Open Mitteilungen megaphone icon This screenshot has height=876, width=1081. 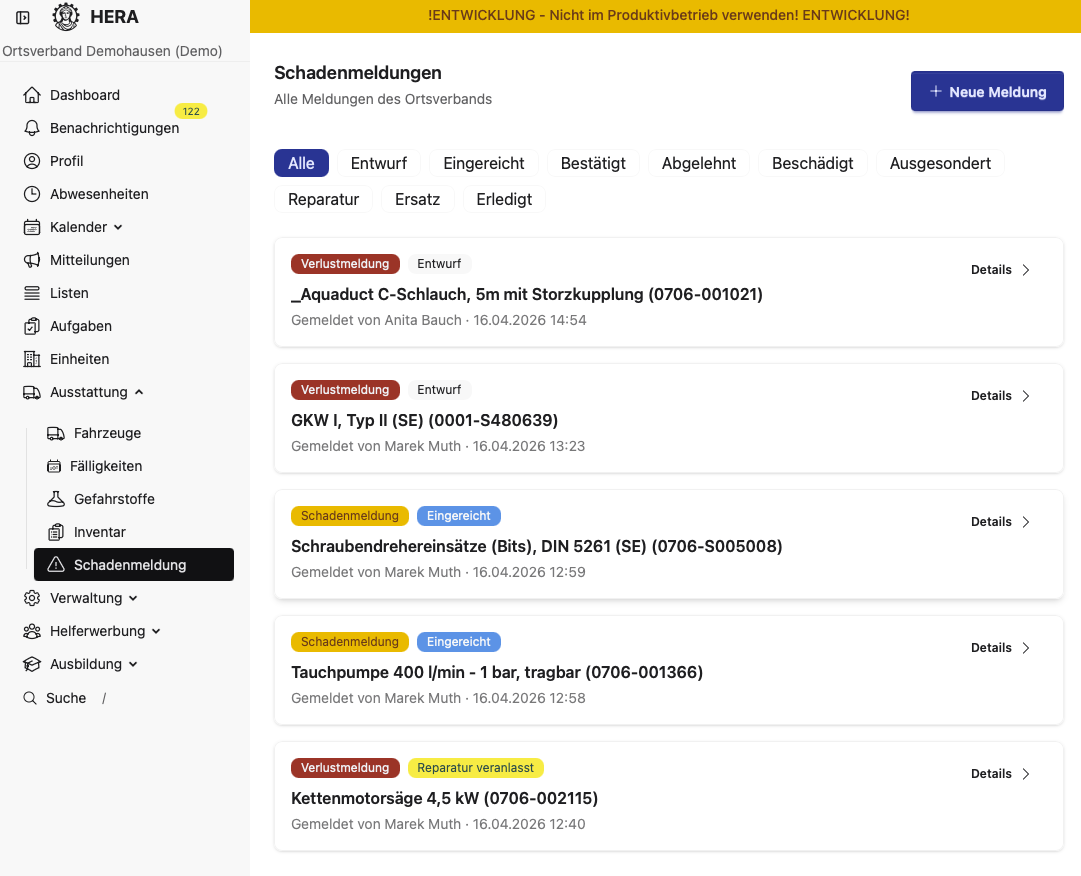[32, 260]
